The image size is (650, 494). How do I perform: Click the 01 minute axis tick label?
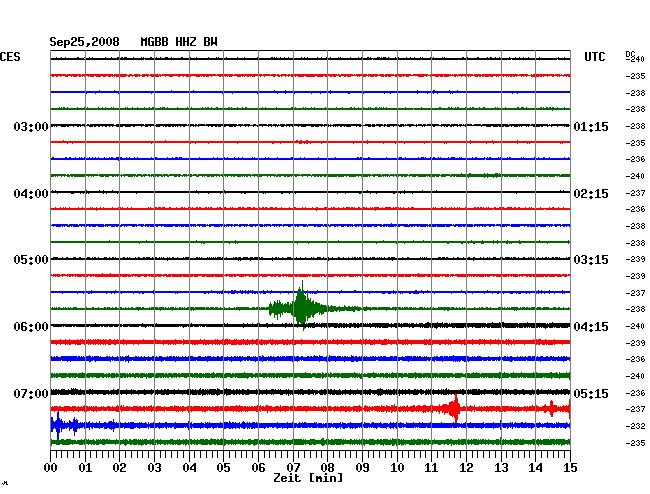point(85,468)
